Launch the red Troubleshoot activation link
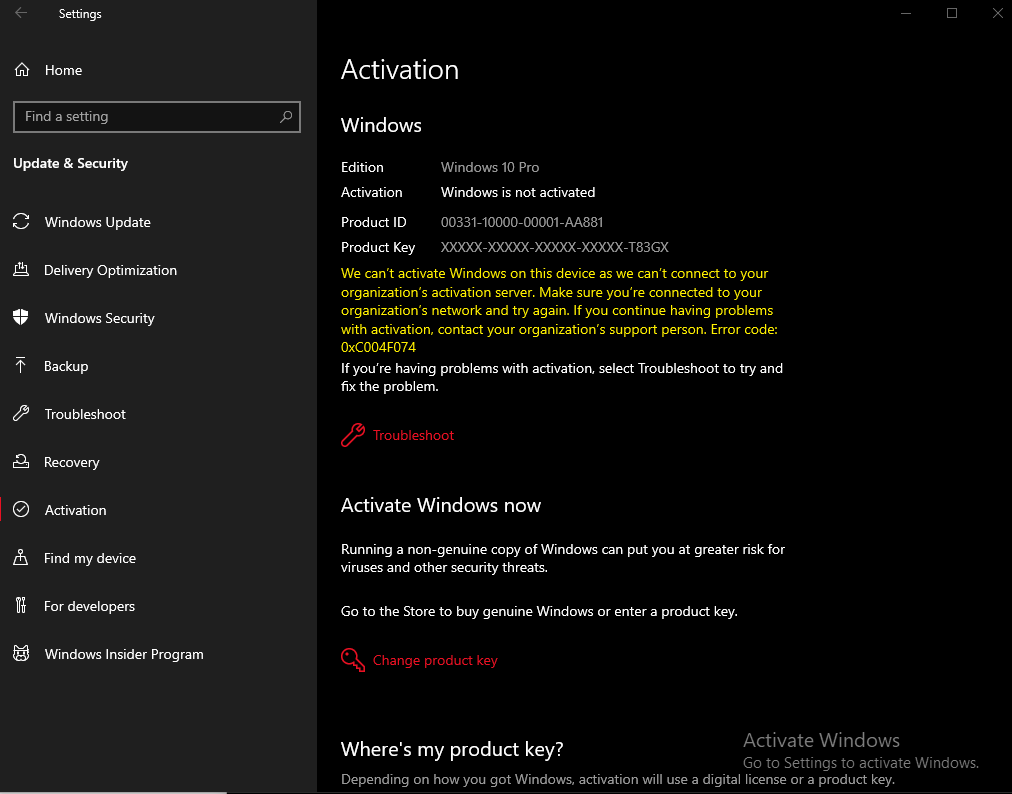Viewport: 1012px width, 794px height. click(413, 435)
